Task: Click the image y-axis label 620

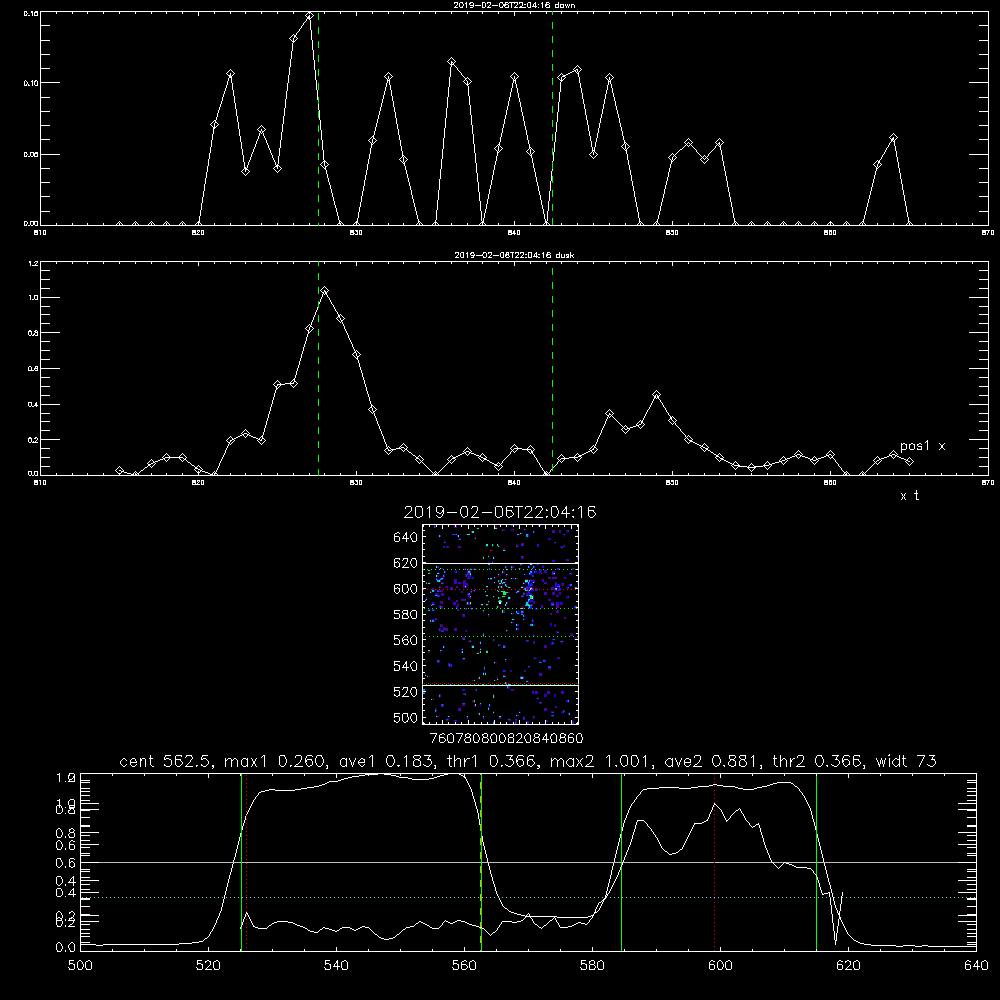Action: 406,563
